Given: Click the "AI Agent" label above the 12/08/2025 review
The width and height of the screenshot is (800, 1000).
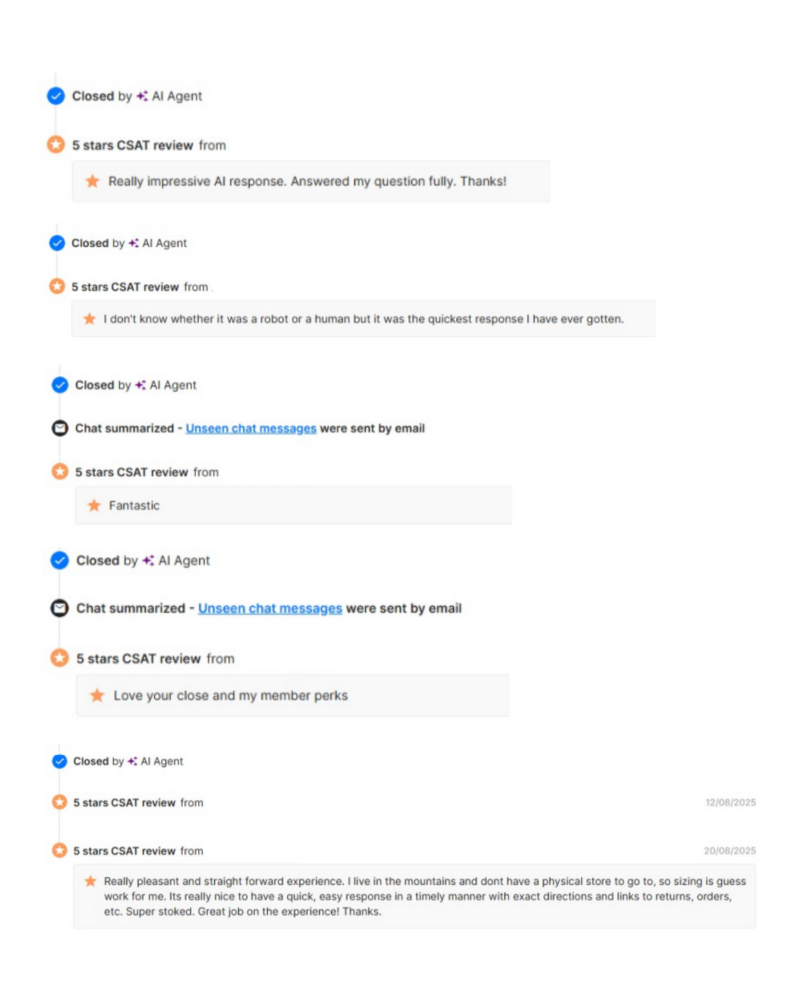Looking at the screenshot, I should pyautogui.click(x=161, y=761).
